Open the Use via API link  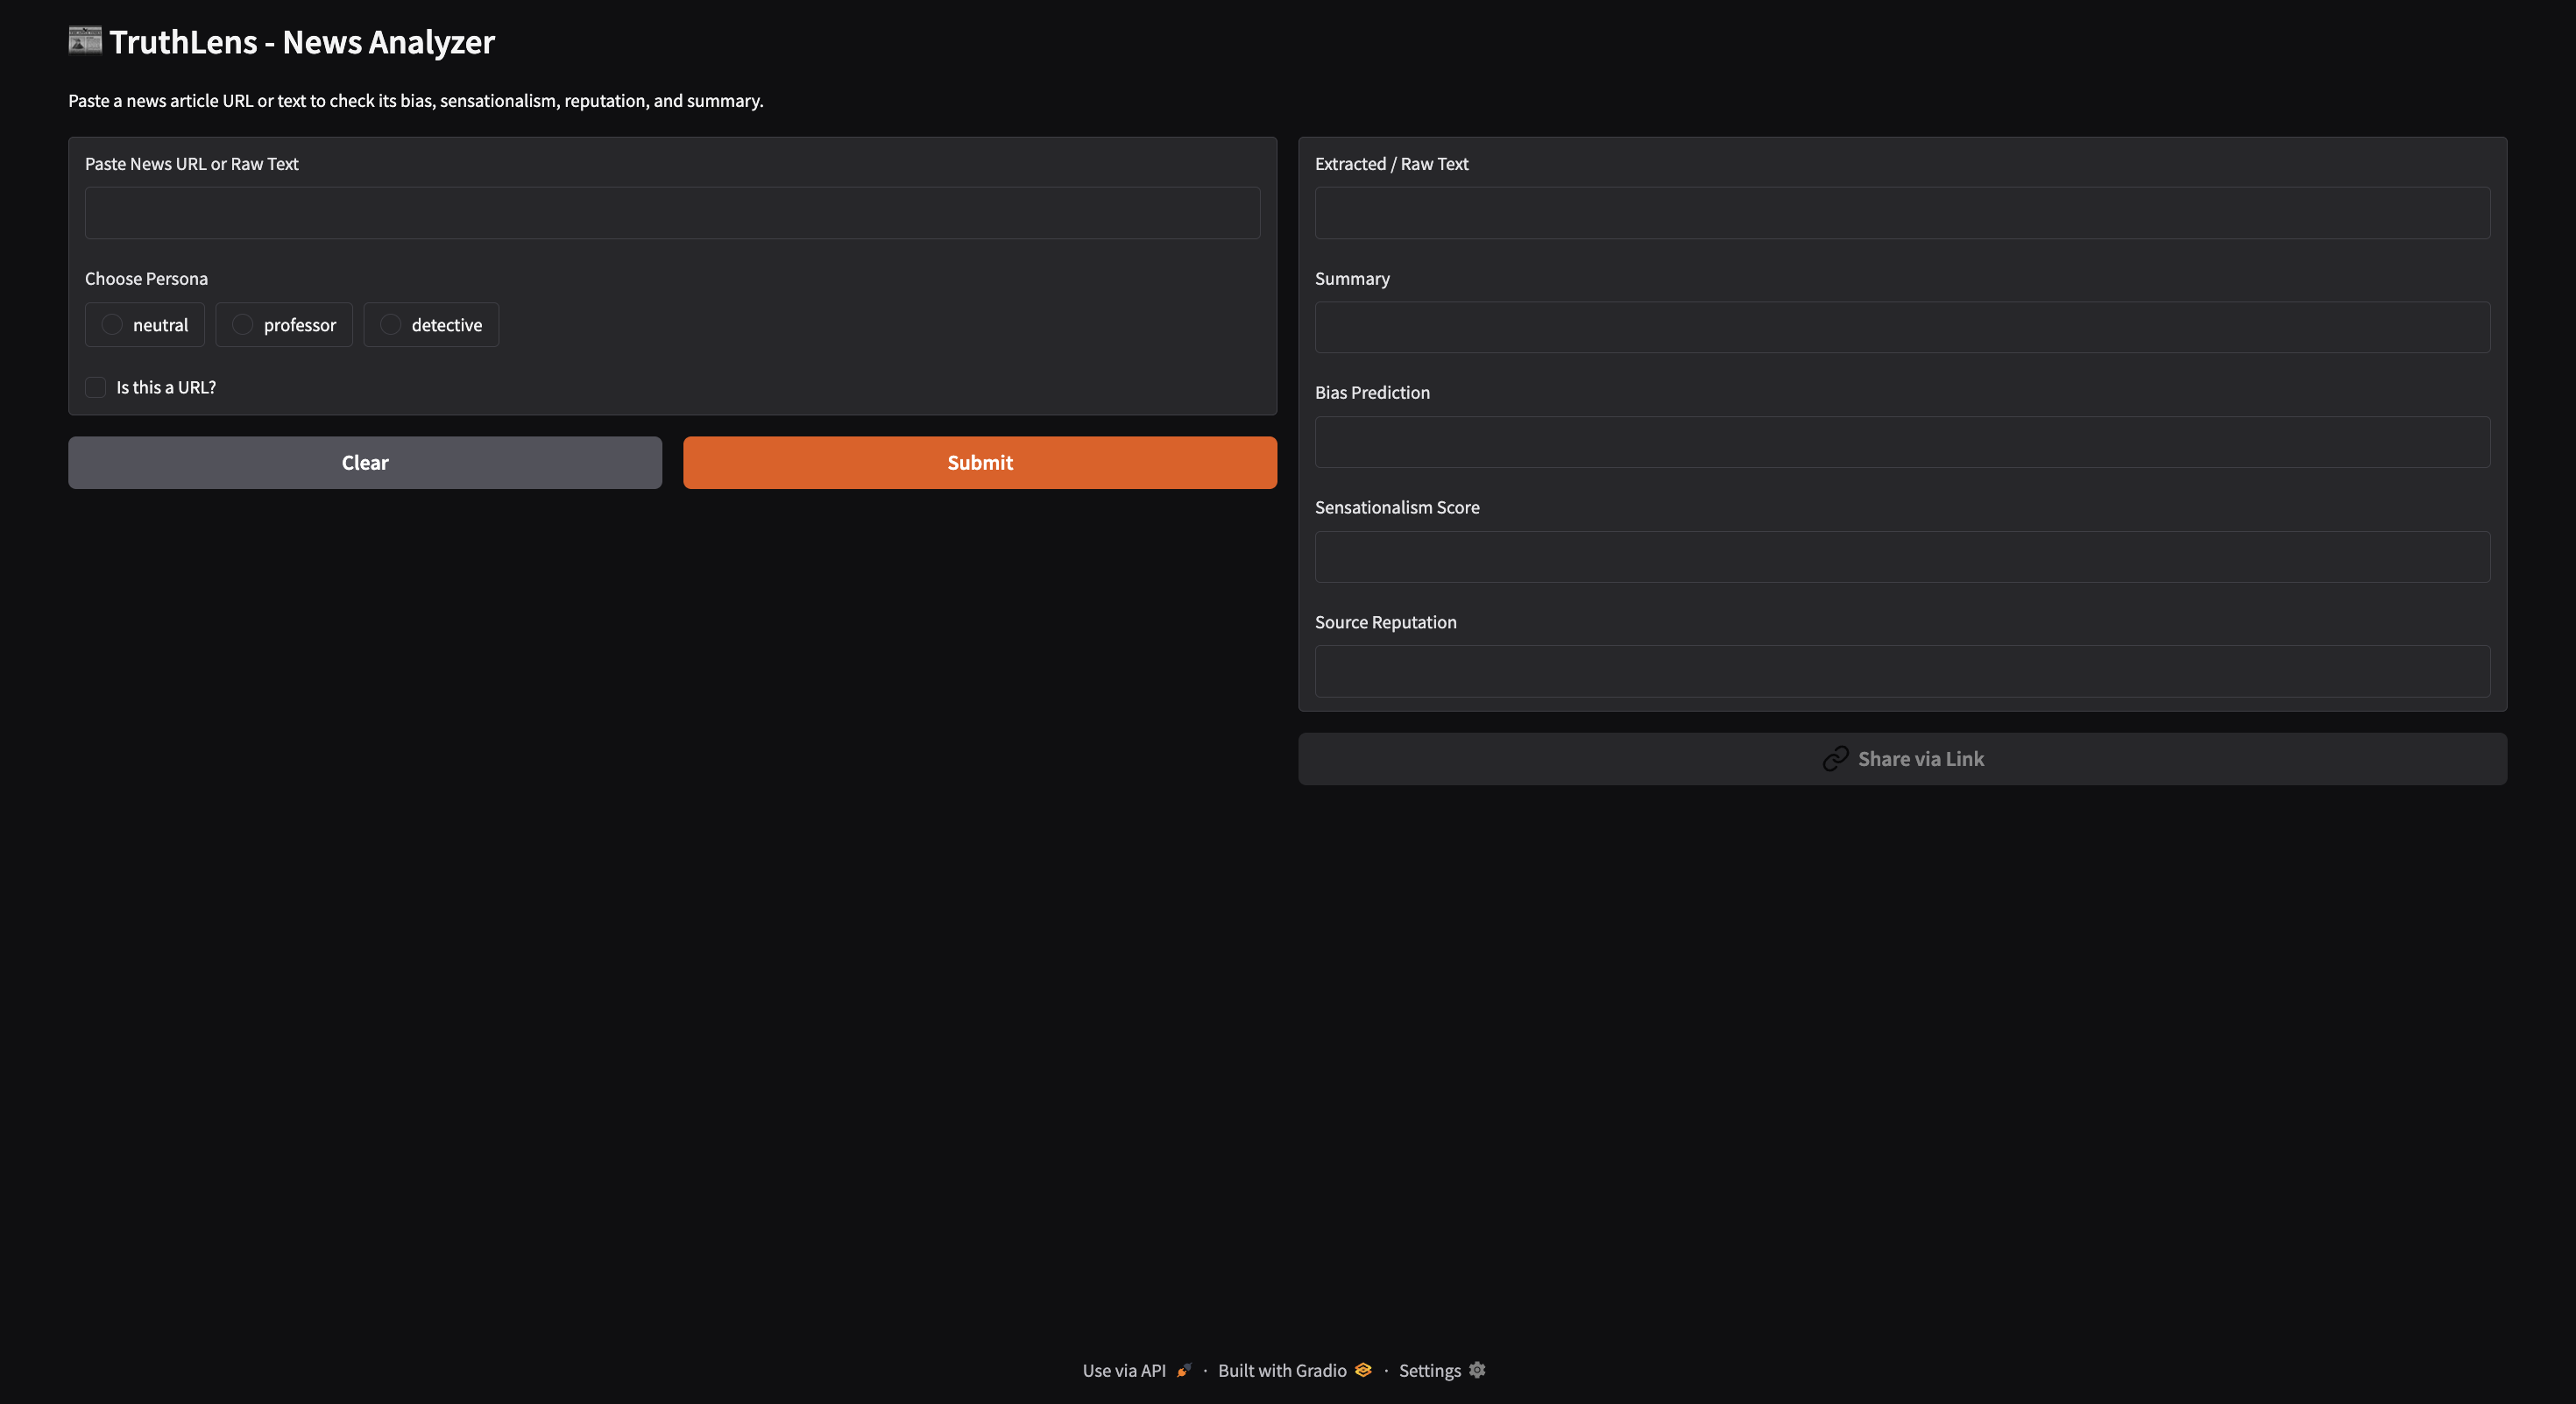(x=1124, y=1371)
